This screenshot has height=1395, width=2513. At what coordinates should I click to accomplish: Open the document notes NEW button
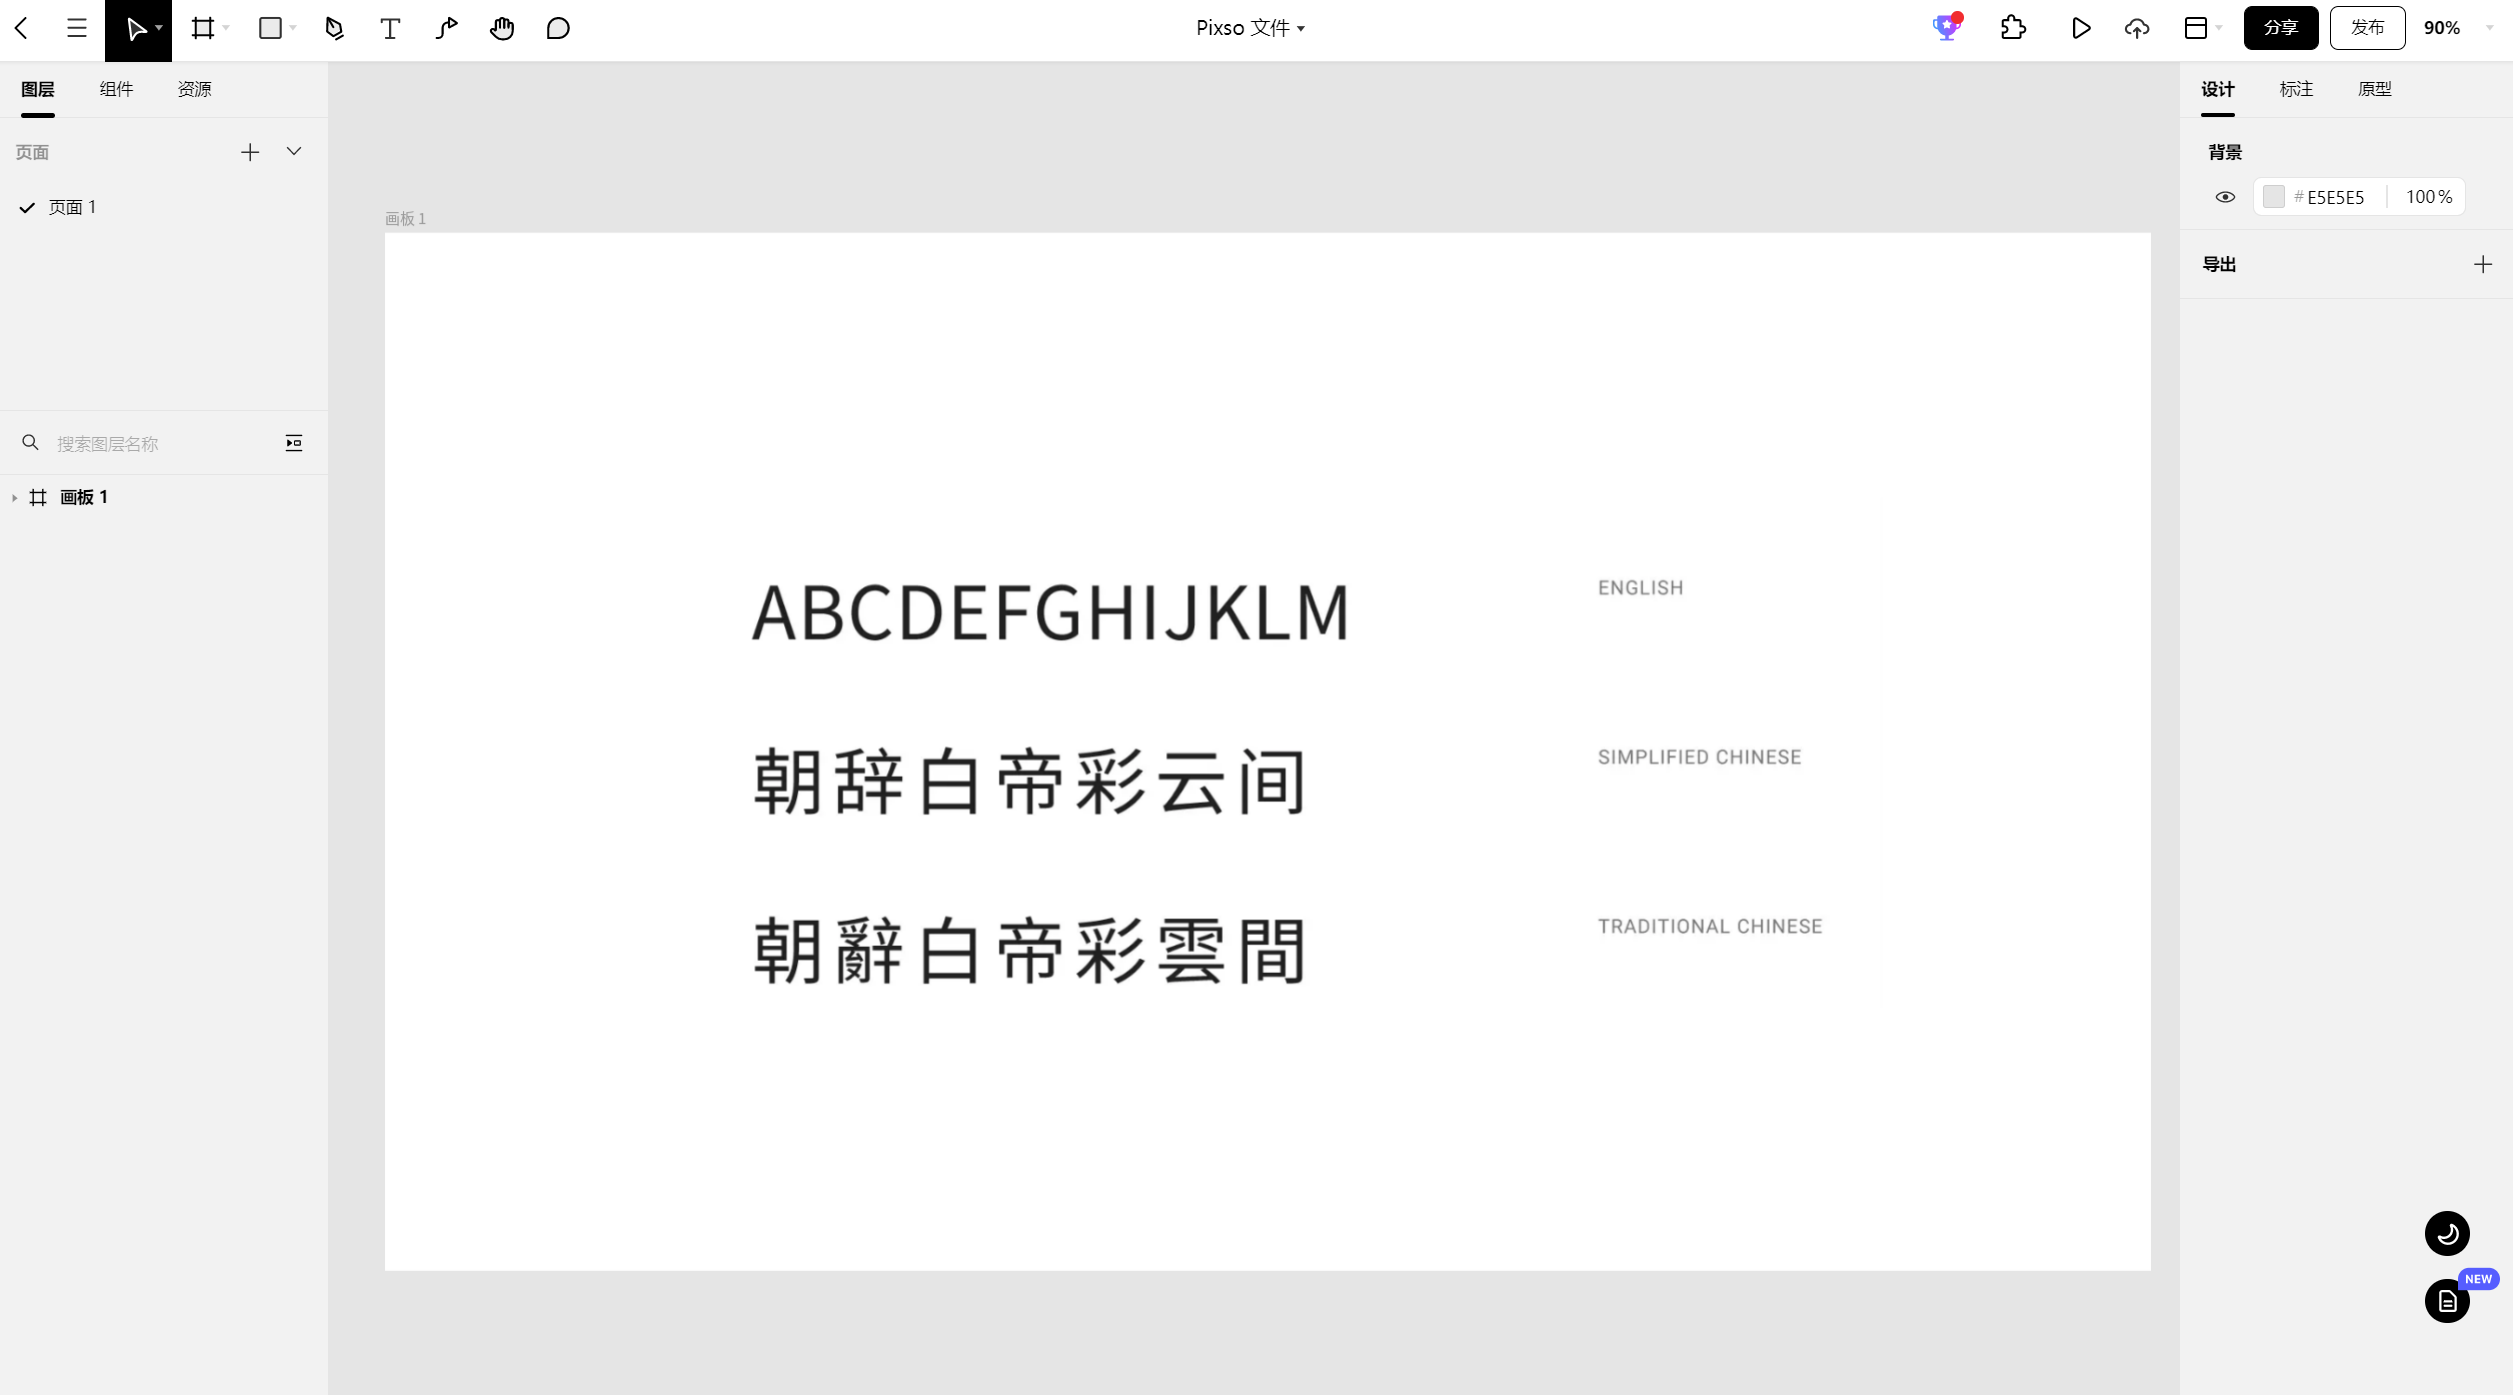click(x=2447, y=1301)
